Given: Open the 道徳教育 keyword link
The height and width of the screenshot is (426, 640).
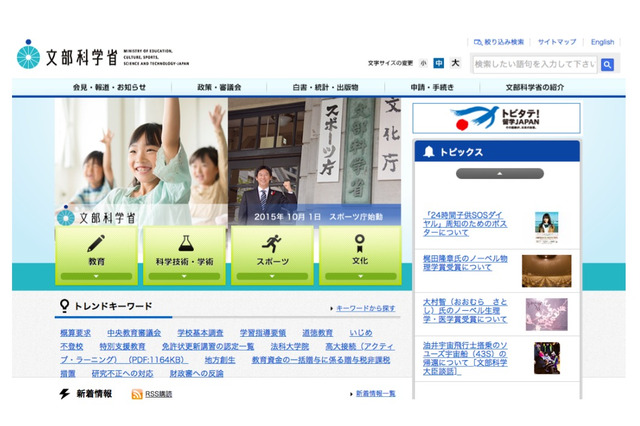Looking at the screenshot, I should click(318, 333).
